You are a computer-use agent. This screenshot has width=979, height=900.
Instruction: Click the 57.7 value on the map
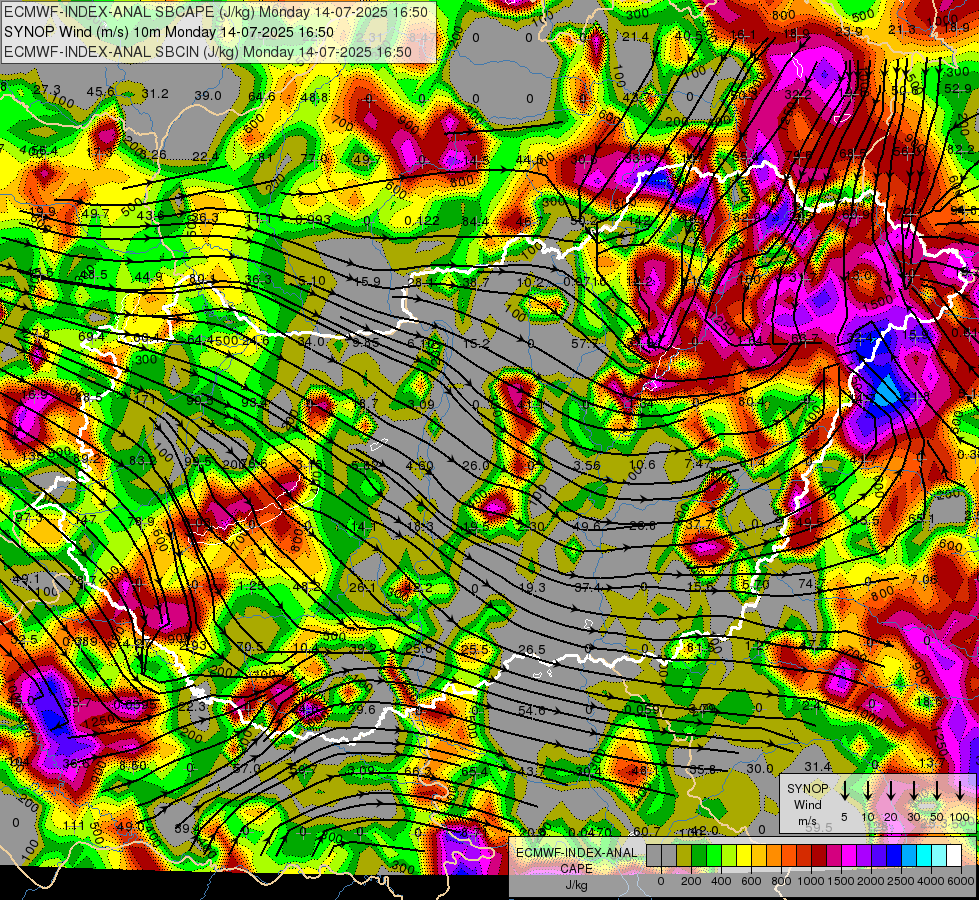point(585,343)
